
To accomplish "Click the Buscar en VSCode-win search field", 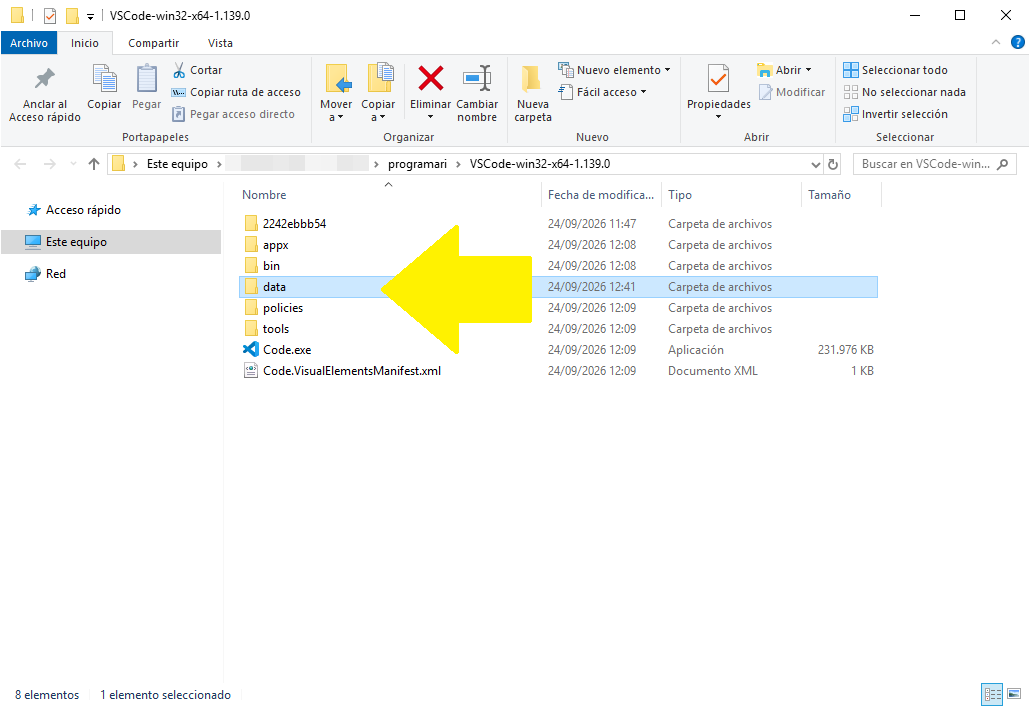I will [x=934, y=164].
